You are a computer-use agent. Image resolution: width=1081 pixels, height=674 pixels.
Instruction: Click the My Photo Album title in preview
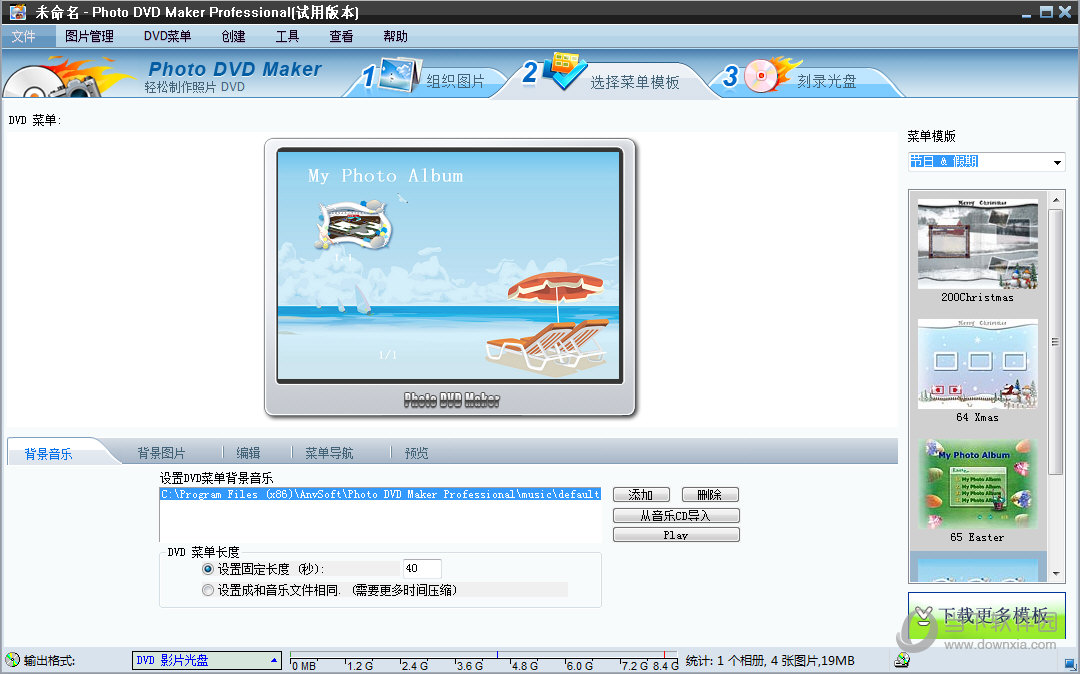(385, 176)
